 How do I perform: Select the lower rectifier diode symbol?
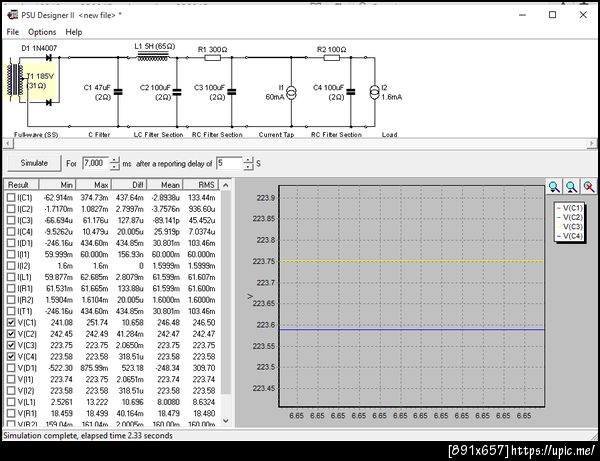tap(49, 103)
